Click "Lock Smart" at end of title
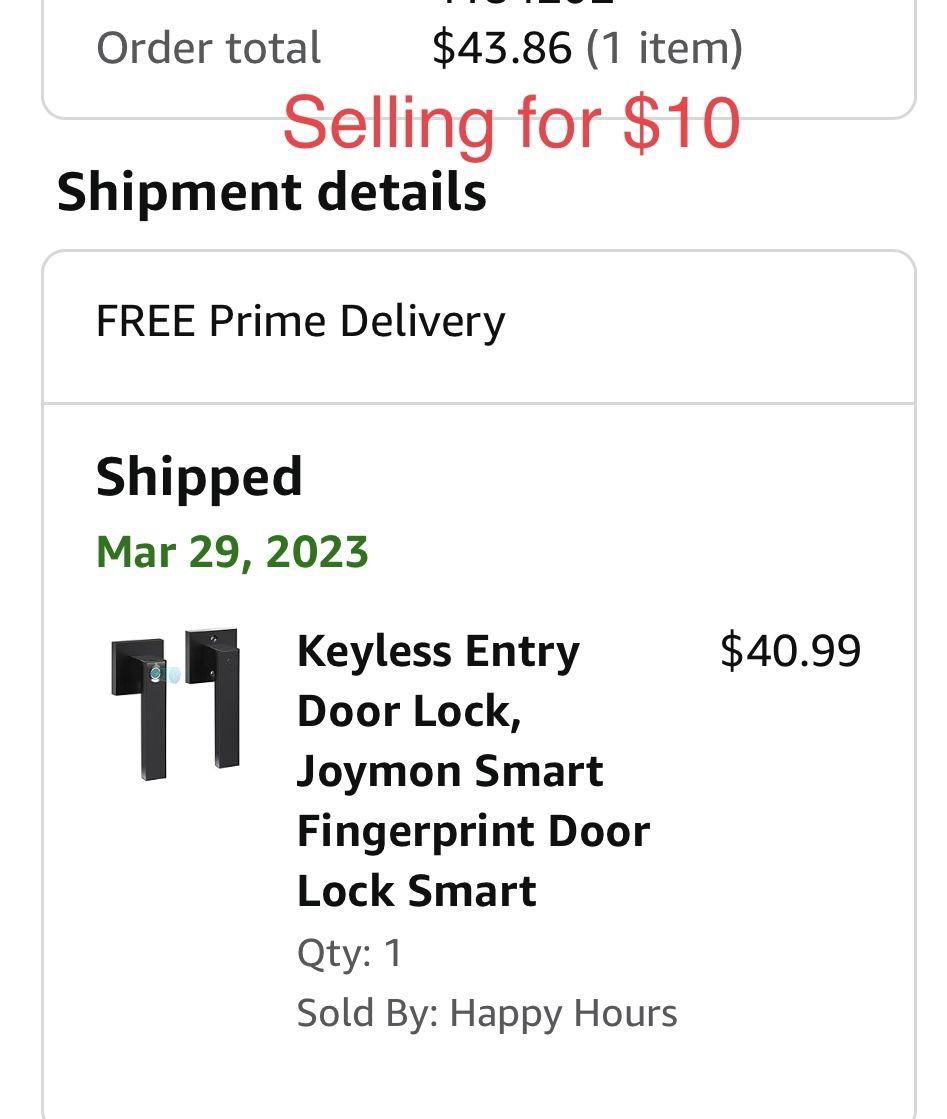947x1119 pixels. pos(416,892)
